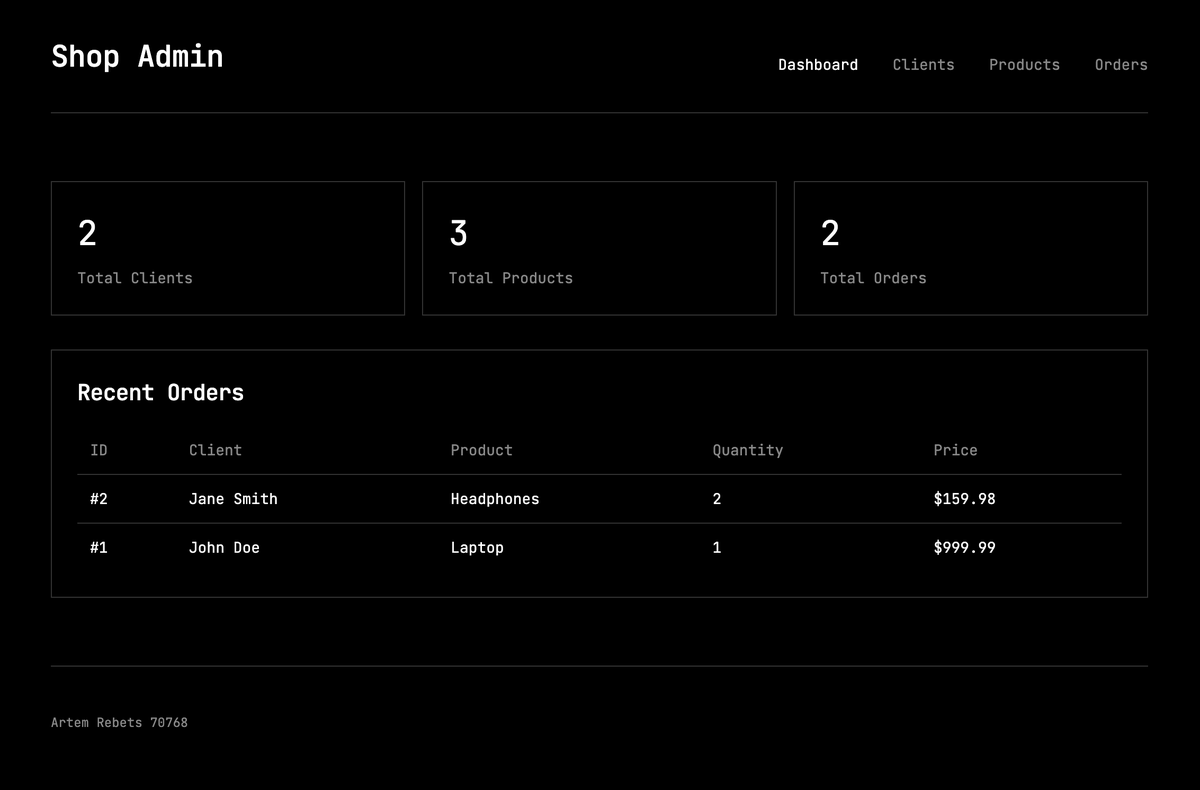Select the Jane Smith client cell
The width and height of the screenshot is (1200, 790).
tap(233, 499)
